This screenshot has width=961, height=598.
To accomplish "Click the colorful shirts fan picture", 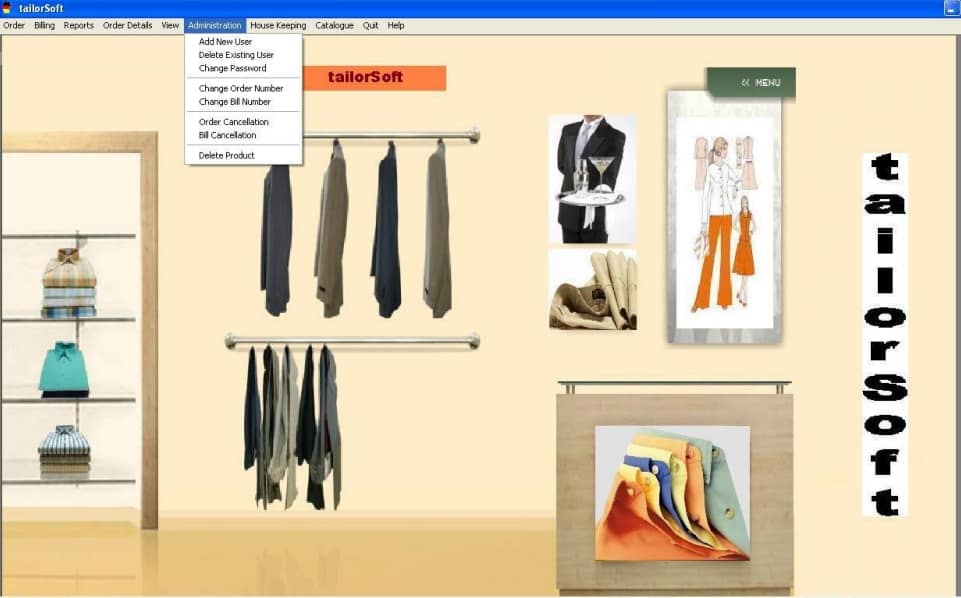I will coord(672,492).
